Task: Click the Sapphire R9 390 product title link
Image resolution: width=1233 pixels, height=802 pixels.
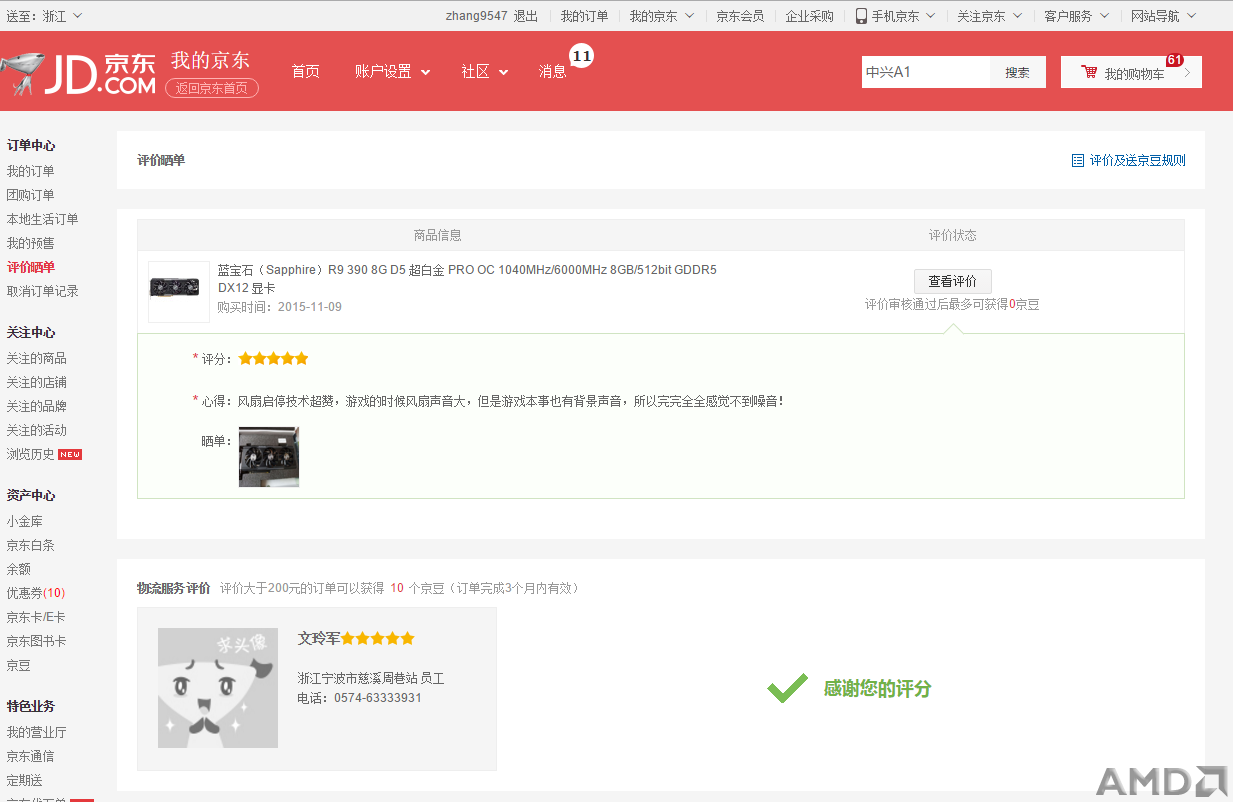Action: click(467, 278)
